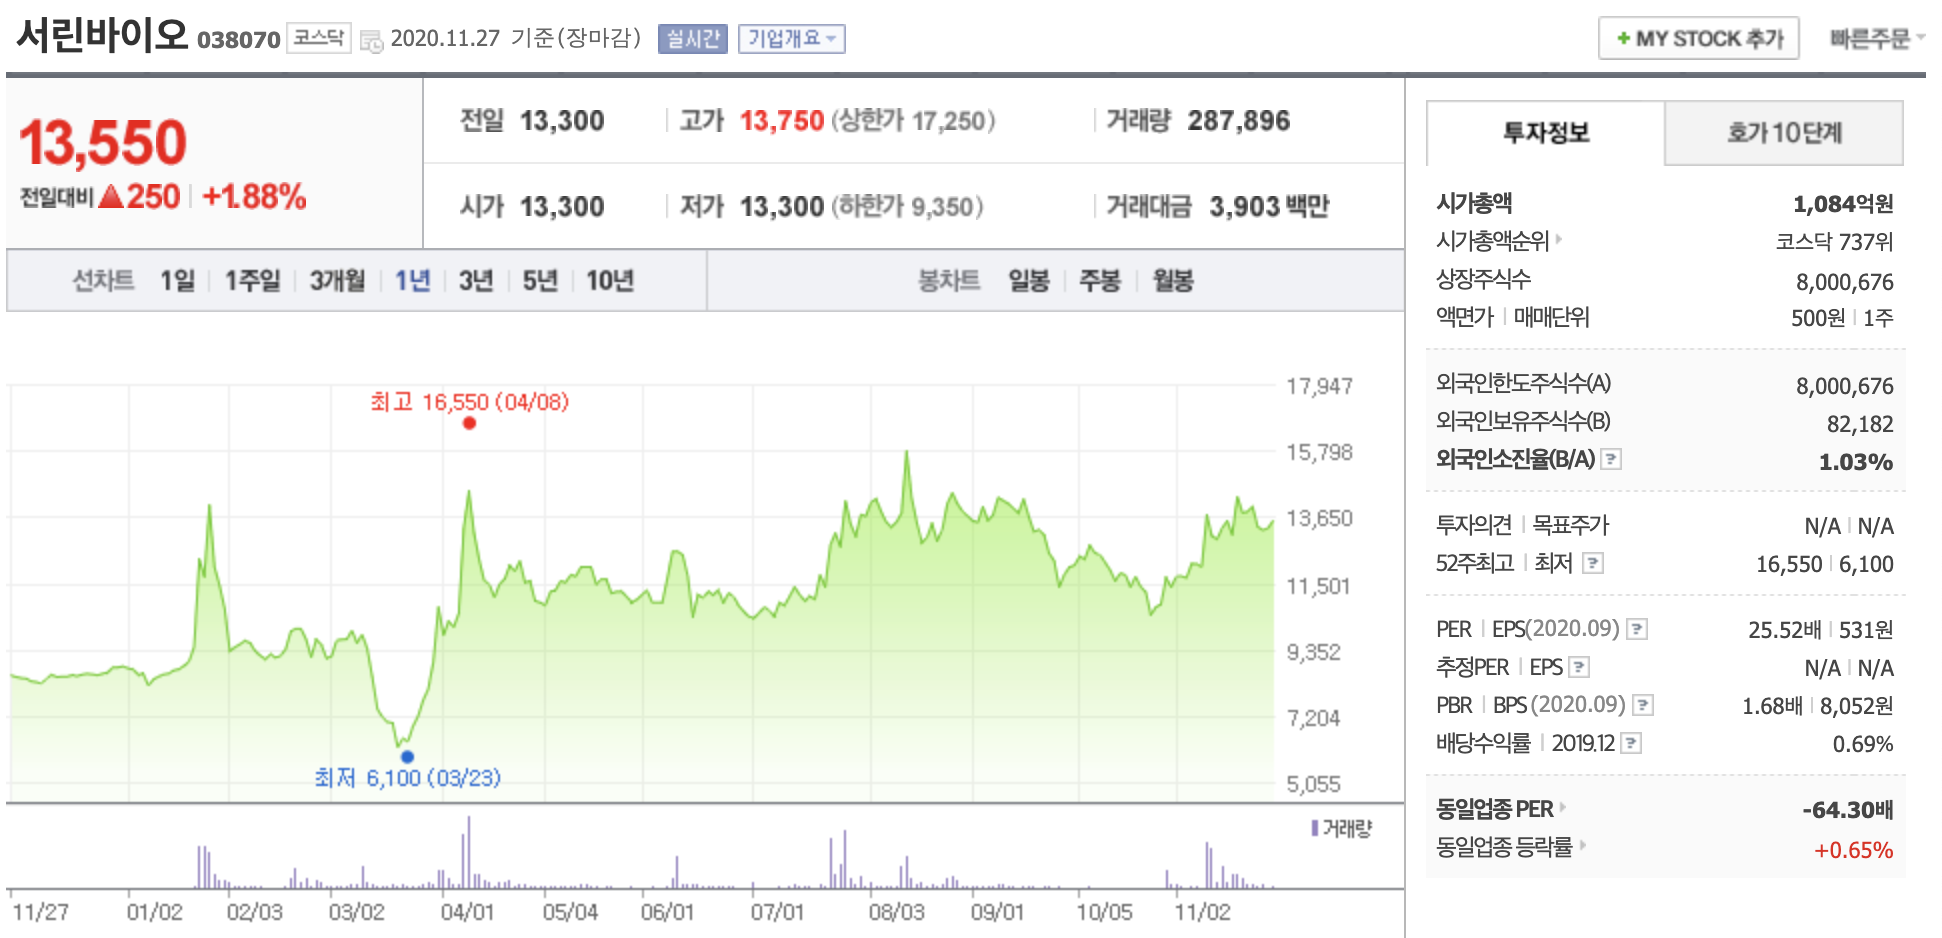Click the 코스닥 737위 rank value
The image size is (1942, 938).
pyautogui.click(x=1835, y=242)
